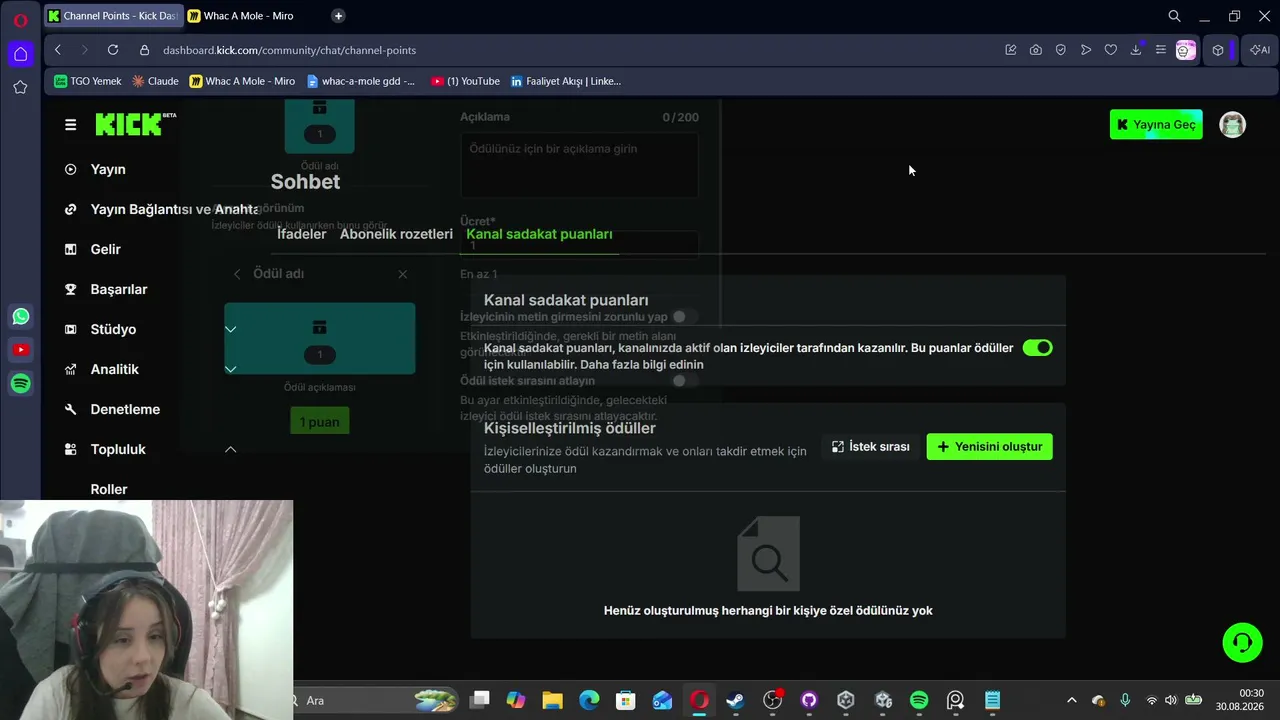Open a new browser tab
Screen dimensions: 1280x720
coord(338,16)
